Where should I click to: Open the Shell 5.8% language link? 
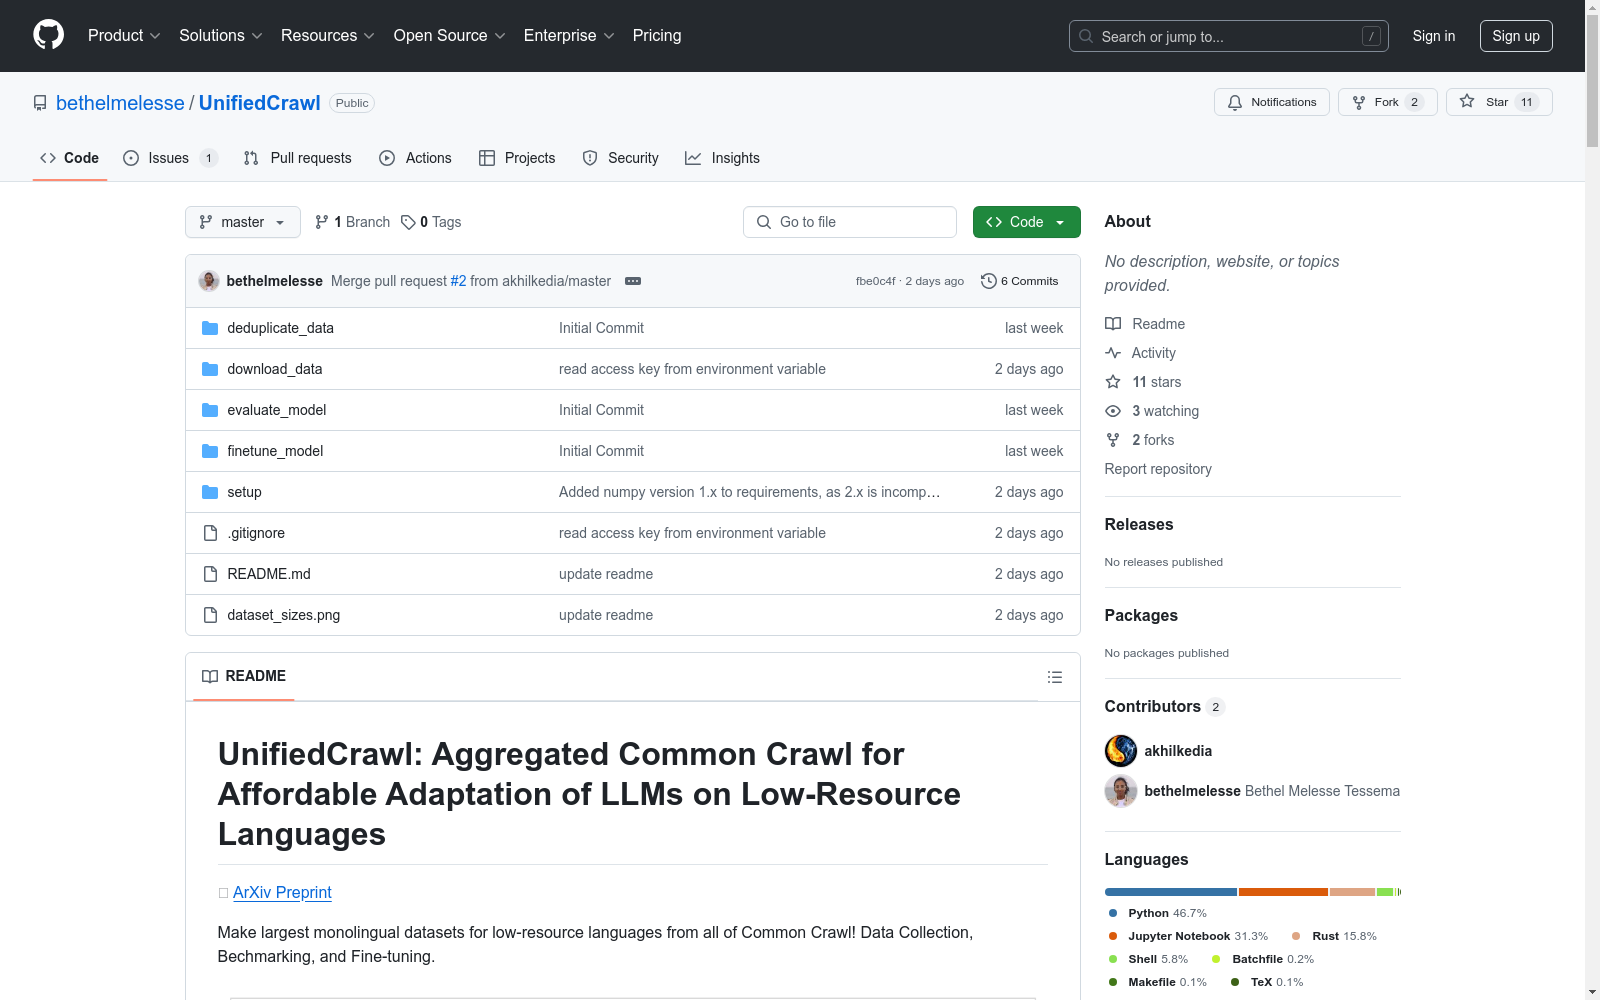point(1149,959)
